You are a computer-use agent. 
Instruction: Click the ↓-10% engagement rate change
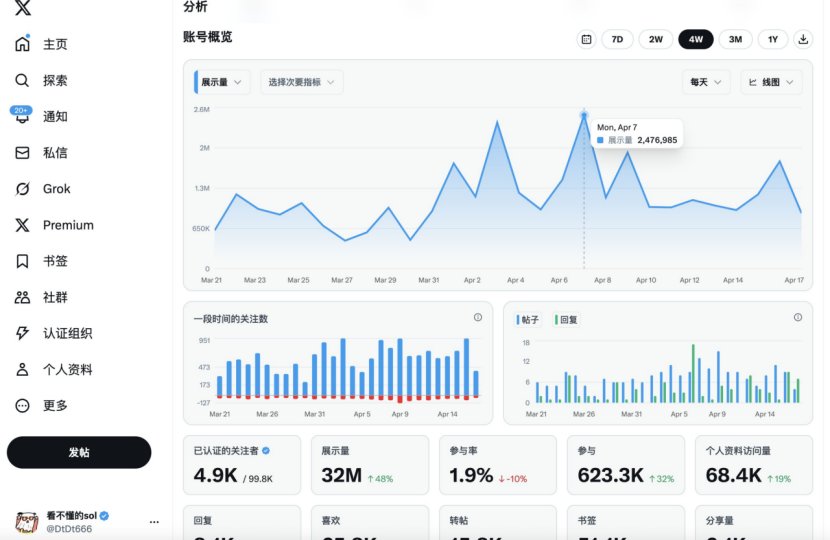pos(513,479)
